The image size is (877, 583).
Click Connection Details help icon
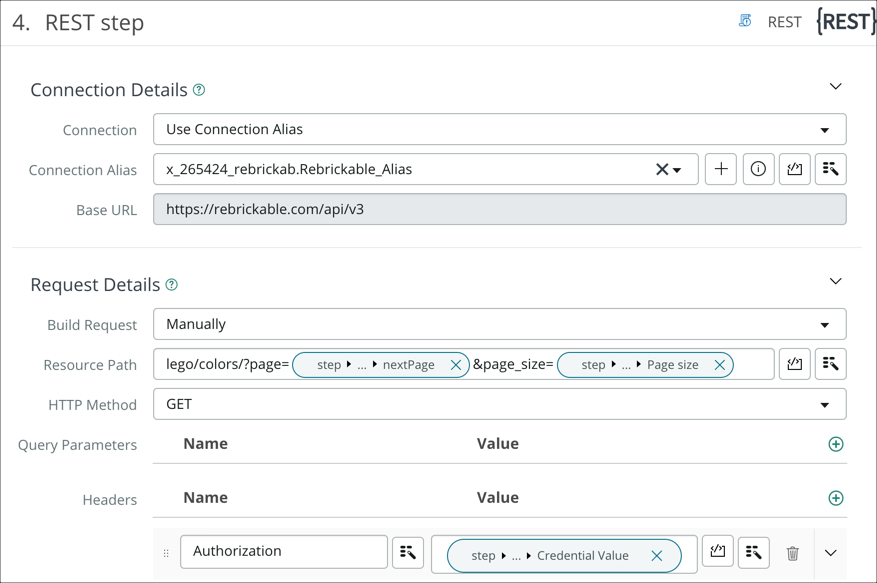199,90
